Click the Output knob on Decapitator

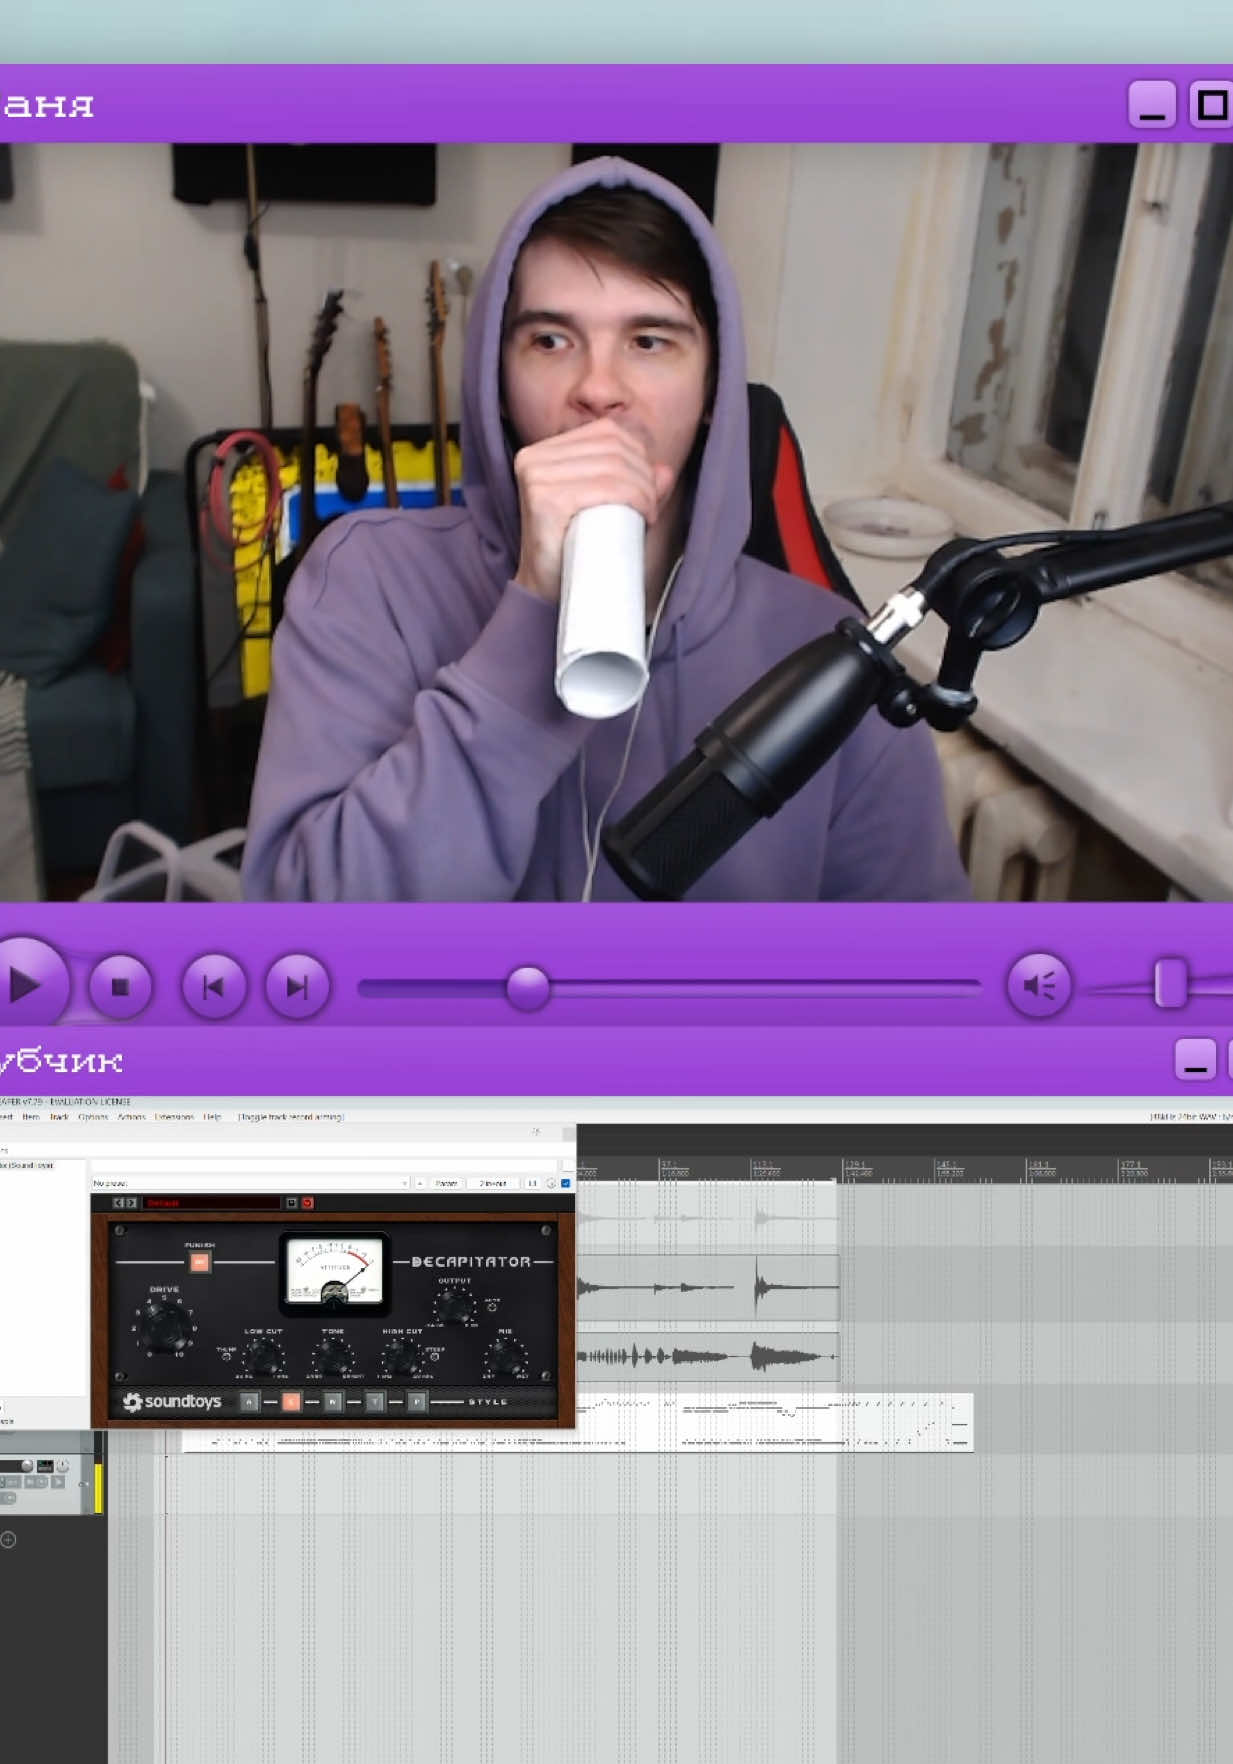click(454, 1305)
